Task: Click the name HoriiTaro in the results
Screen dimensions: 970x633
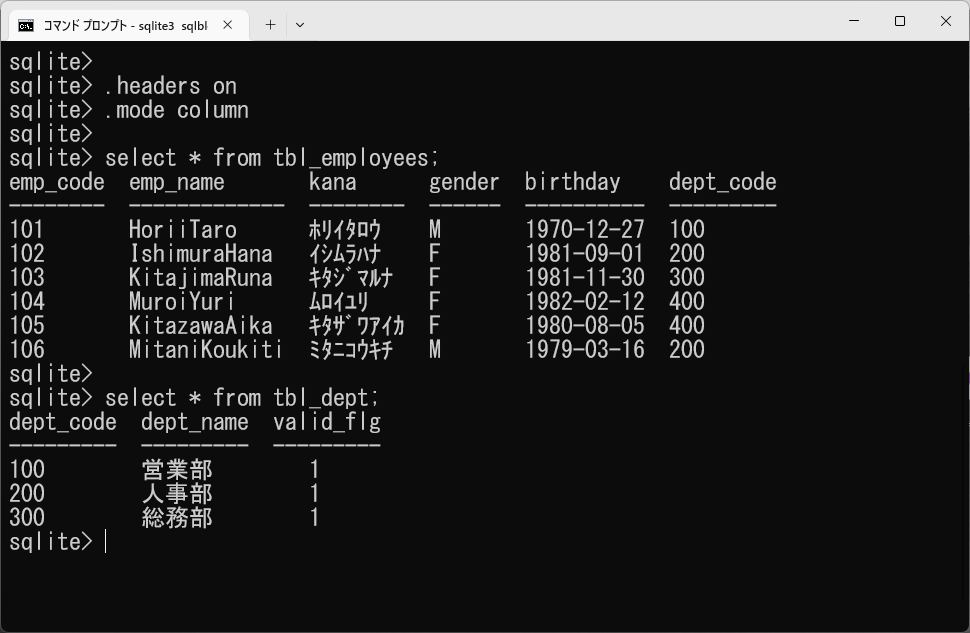Action: tap(183, 230)
